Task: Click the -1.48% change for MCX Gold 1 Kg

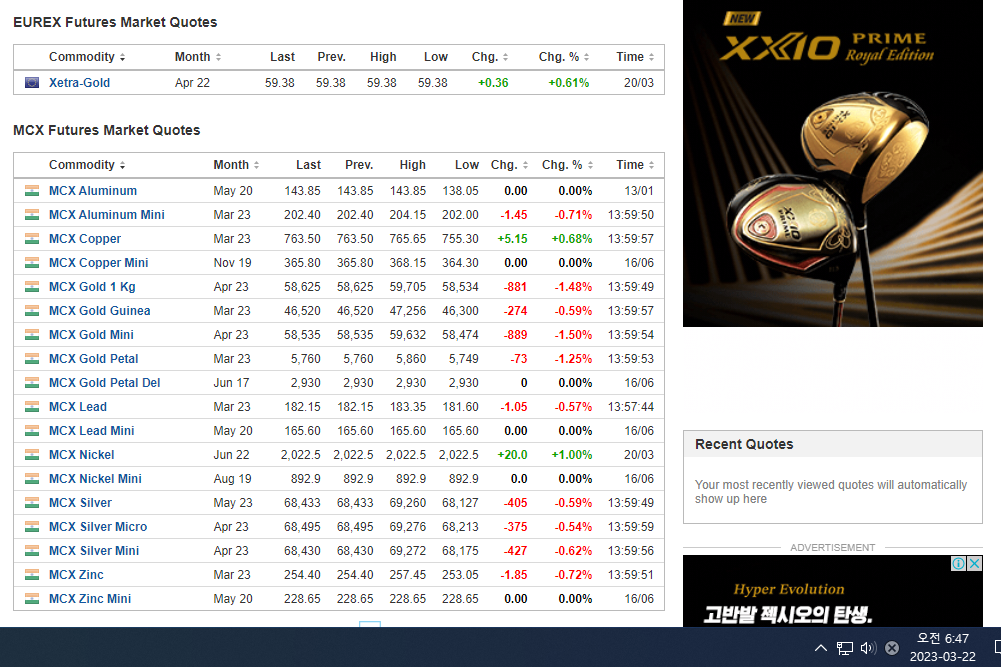Action: (x=573, y=287)
